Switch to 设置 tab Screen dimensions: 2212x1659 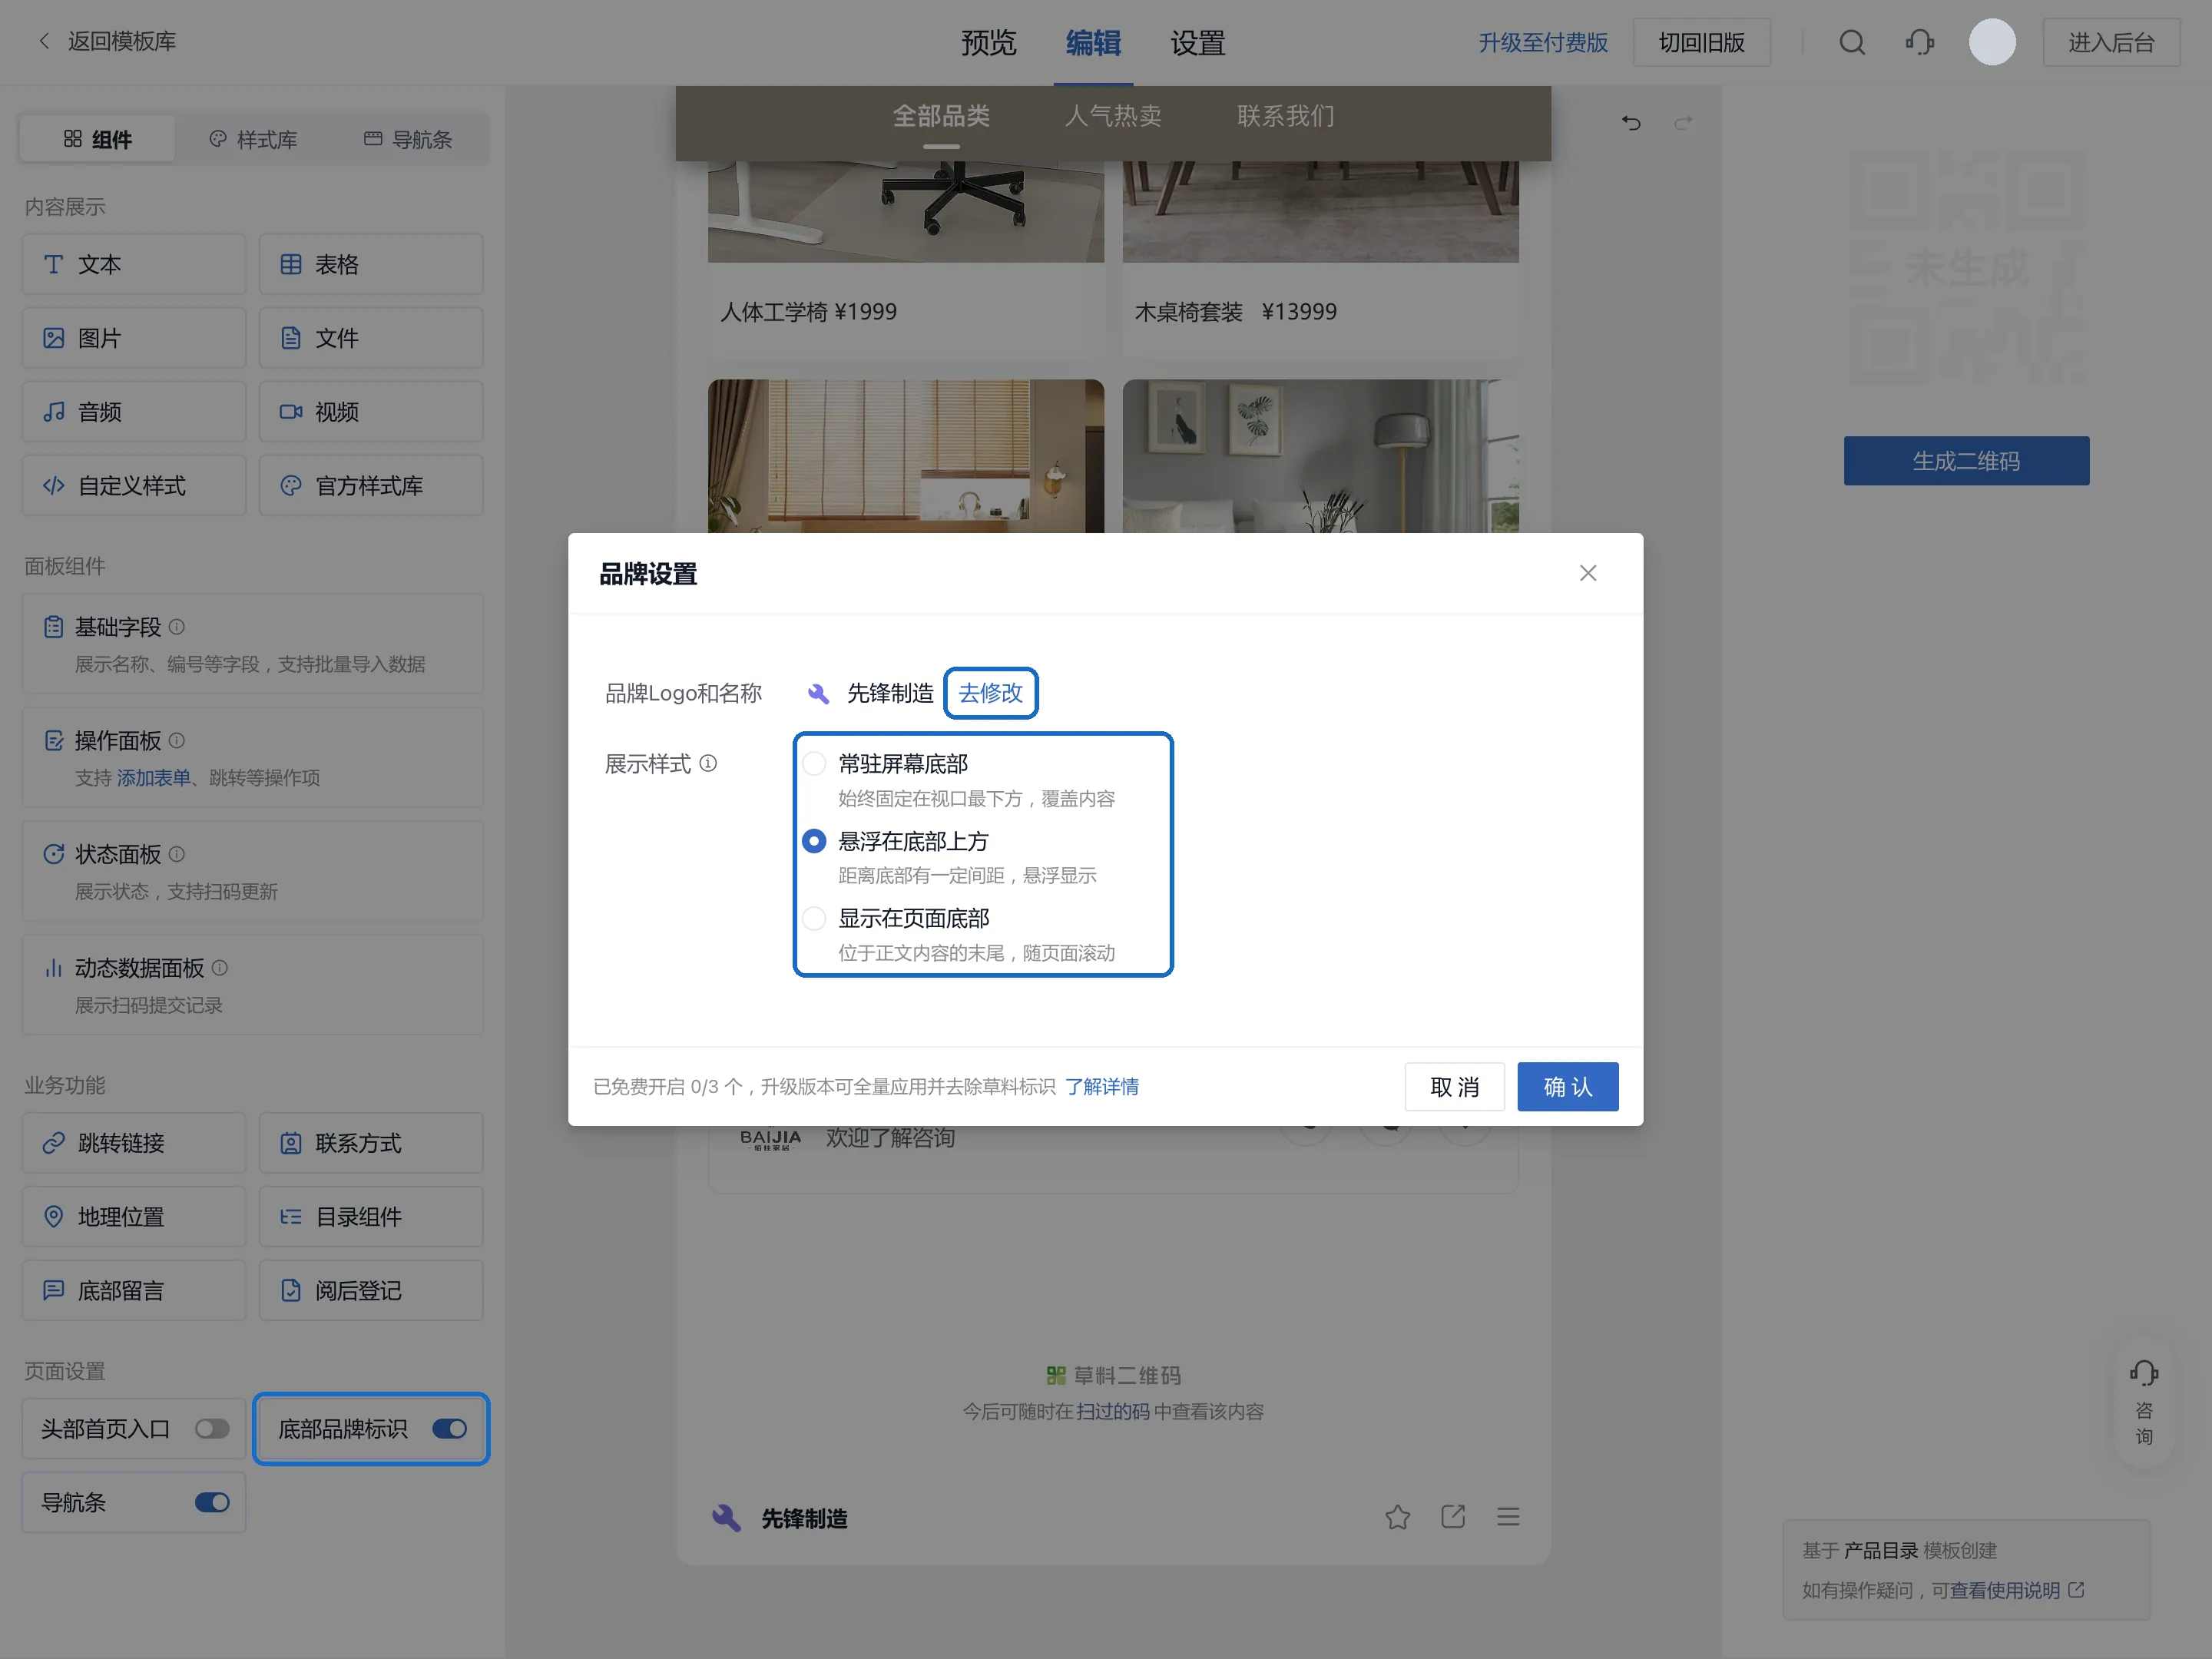pos(1198,43)
